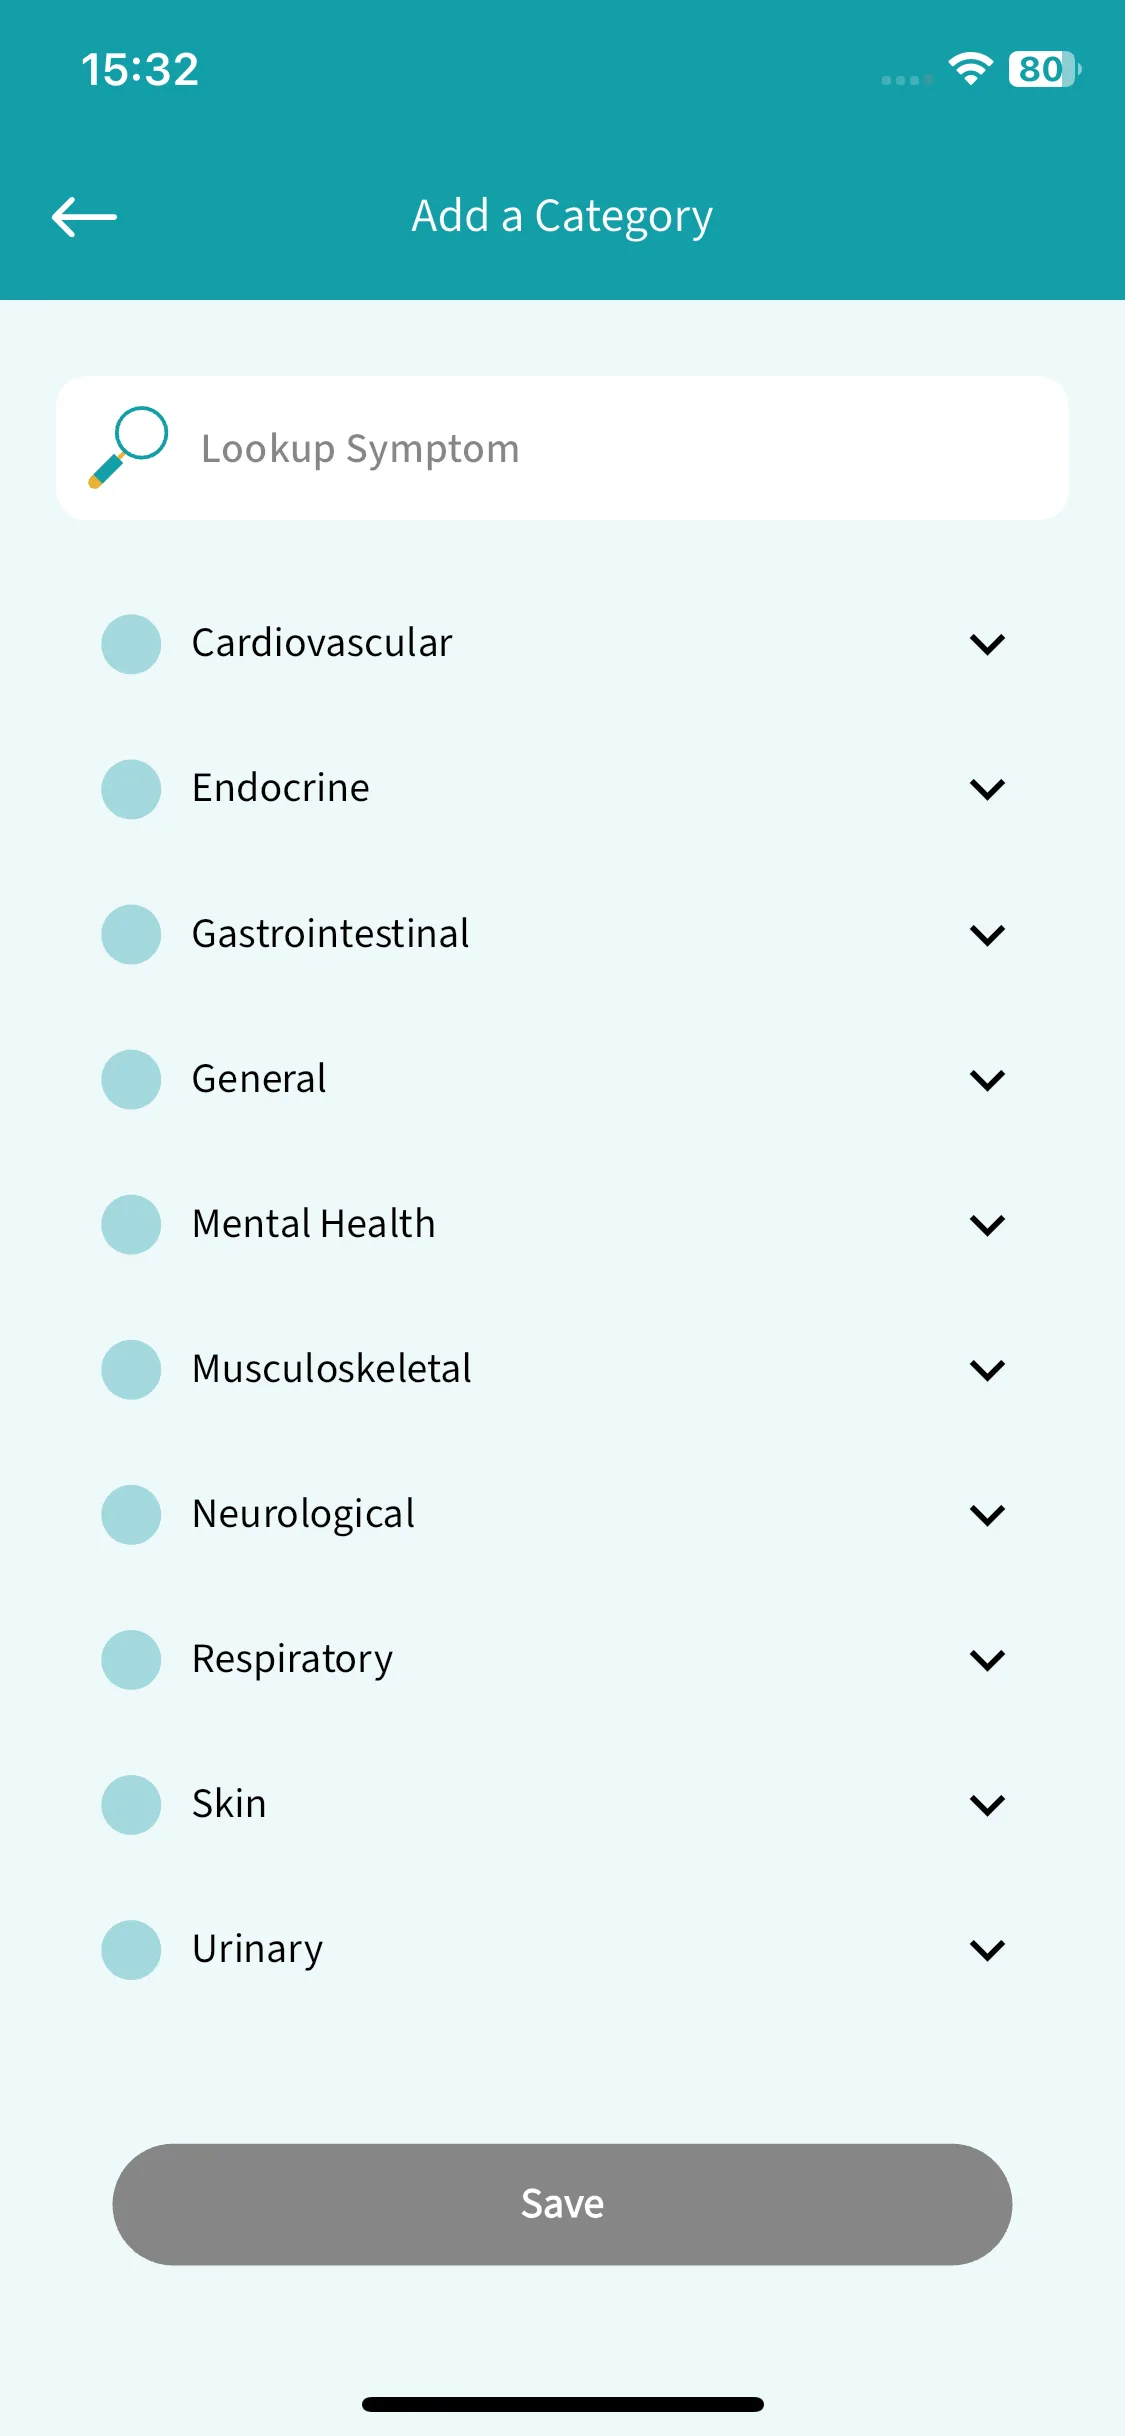The image size is (1125, 2436).
Task: Tap the battery indicator icon
Action: [x=1044, y=69]
